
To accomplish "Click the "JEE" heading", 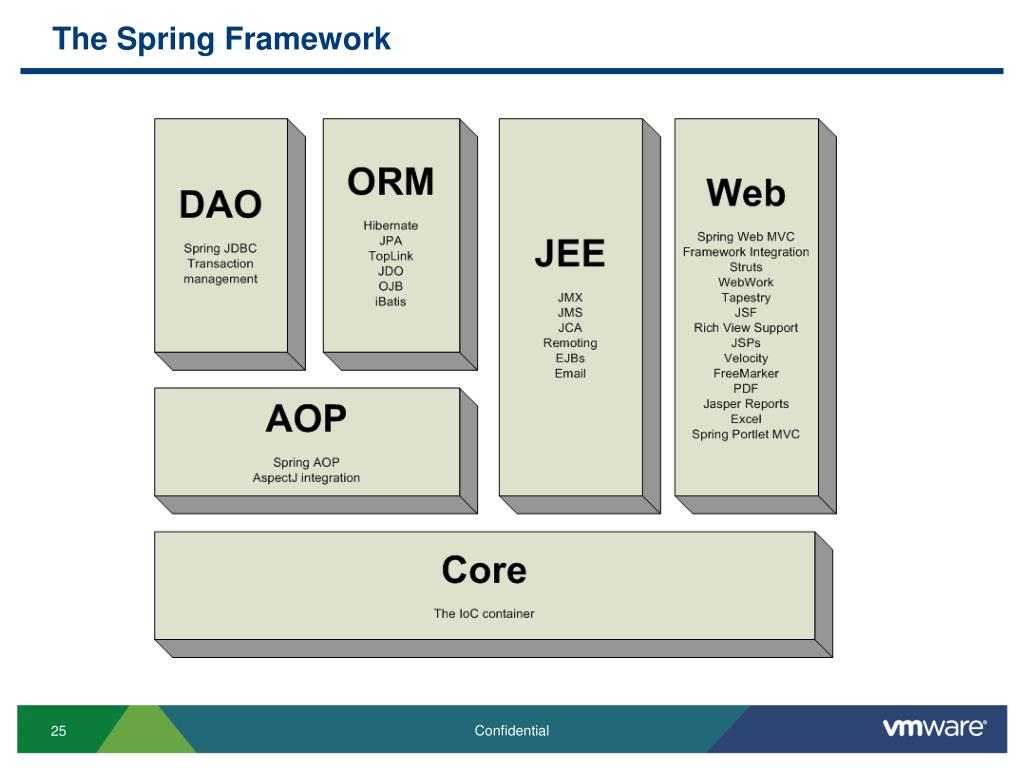I will click(570, 253).
